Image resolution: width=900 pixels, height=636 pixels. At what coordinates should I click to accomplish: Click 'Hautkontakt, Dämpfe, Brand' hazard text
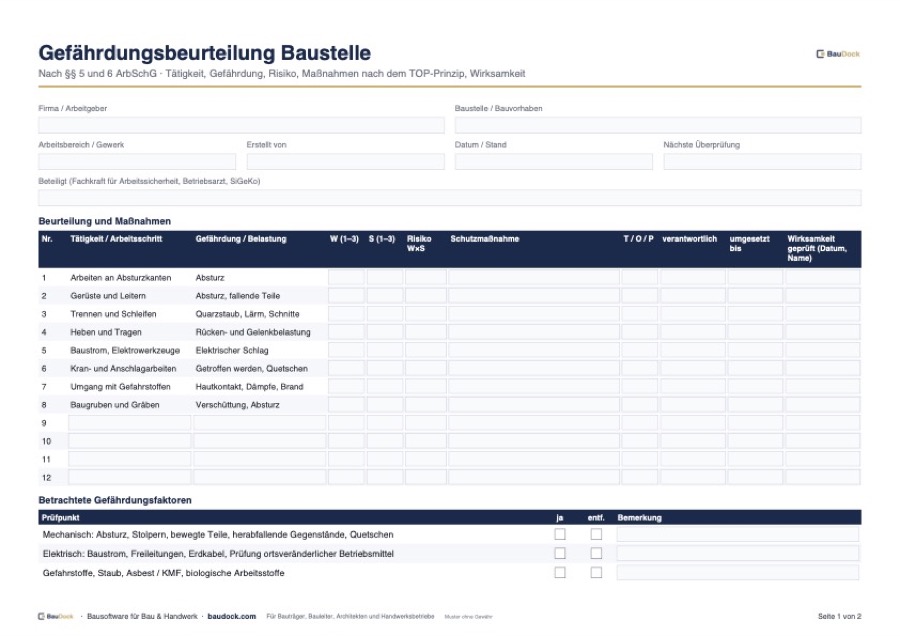pos(249,387)
